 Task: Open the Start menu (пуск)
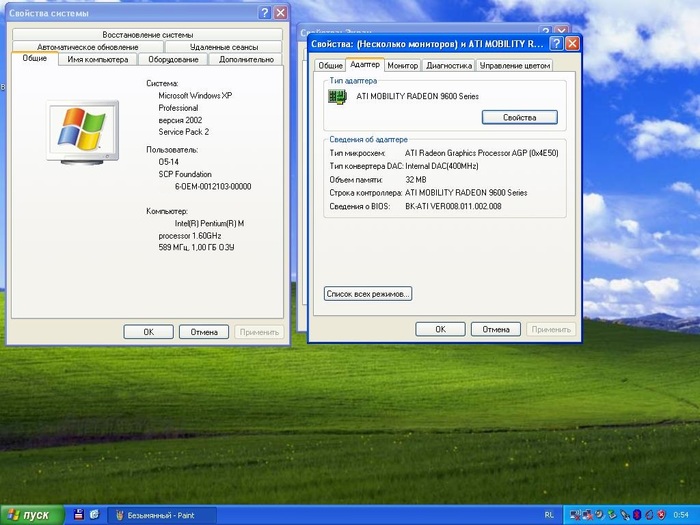(x=28, y=515)
